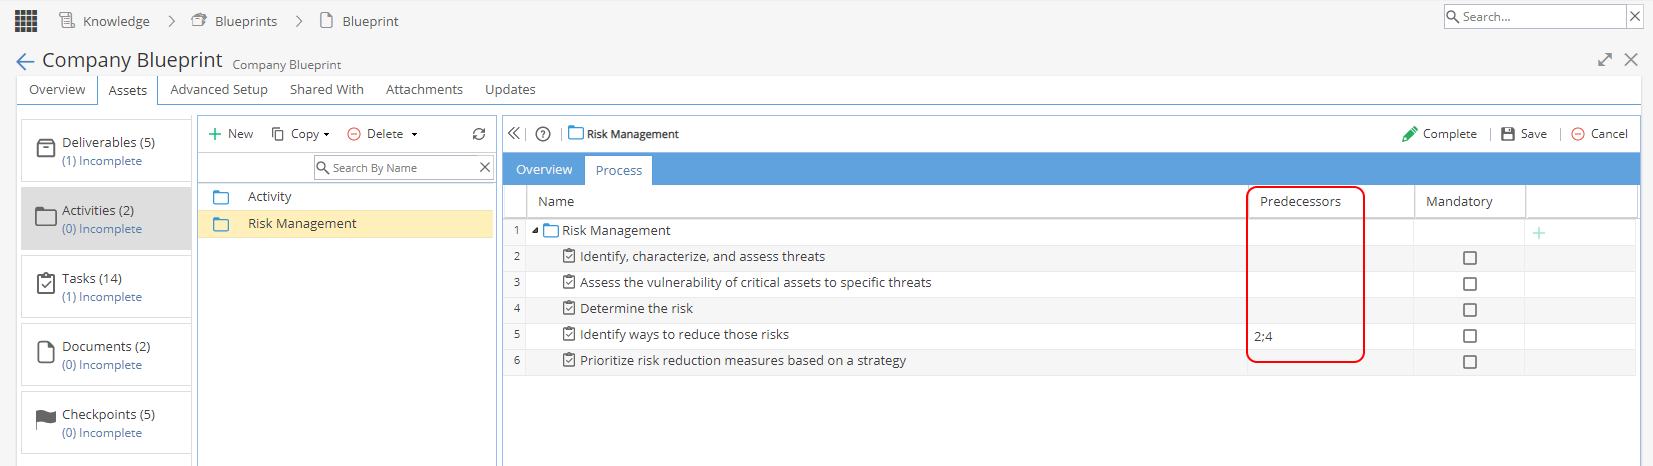The width and height of the screenshot is (1653, 466).
Task: Select Risk Management in the list
Action: 346,224
